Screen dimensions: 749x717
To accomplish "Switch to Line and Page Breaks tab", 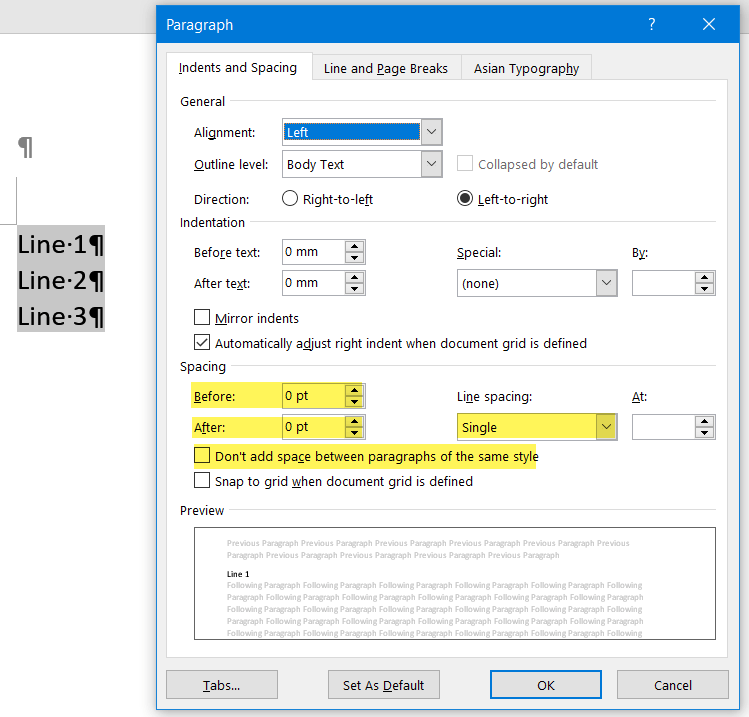I will pyautogui.click(x=386, y=68).
